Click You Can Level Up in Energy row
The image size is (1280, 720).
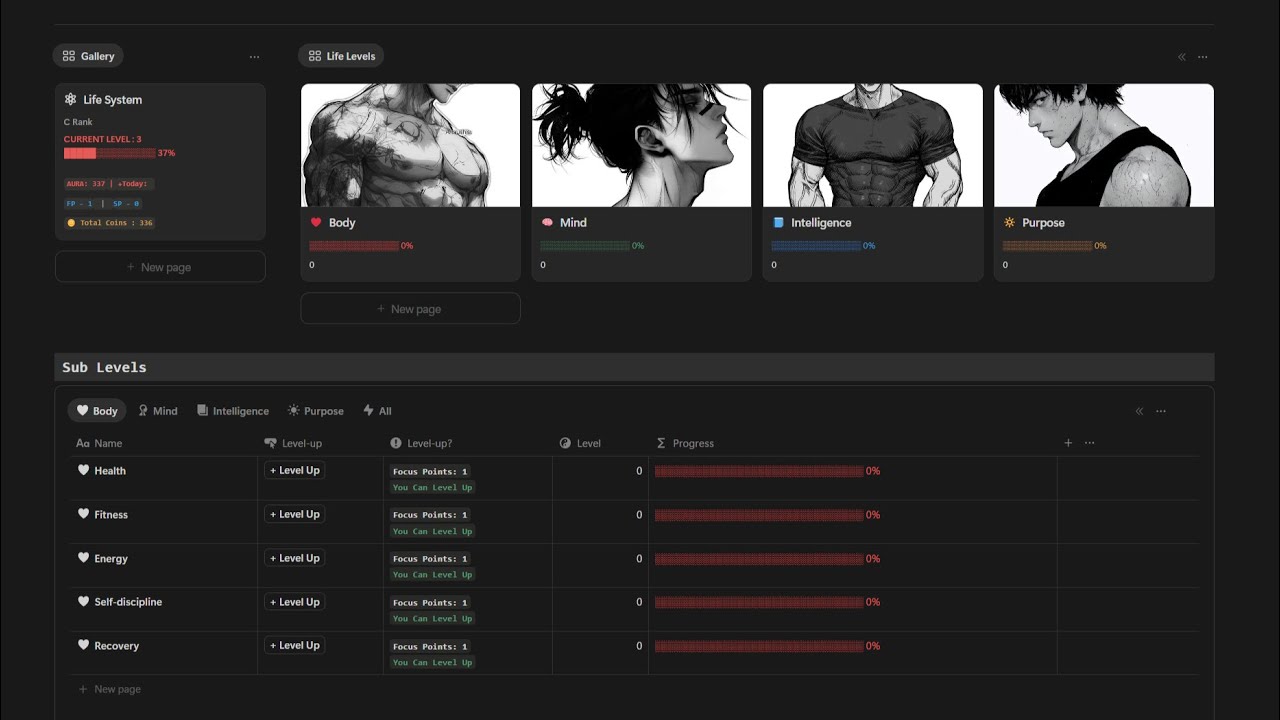pyautogui.click(x=432, y=575)
